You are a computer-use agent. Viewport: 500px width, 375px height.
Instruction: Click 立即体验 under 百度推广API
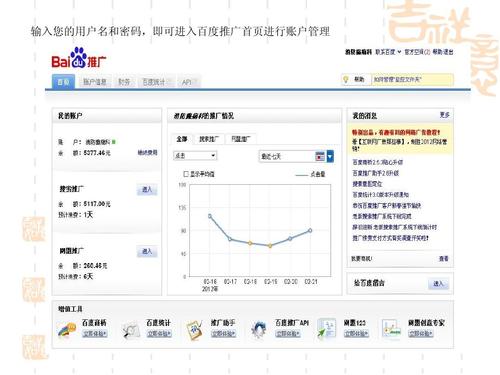coord(288,333)
